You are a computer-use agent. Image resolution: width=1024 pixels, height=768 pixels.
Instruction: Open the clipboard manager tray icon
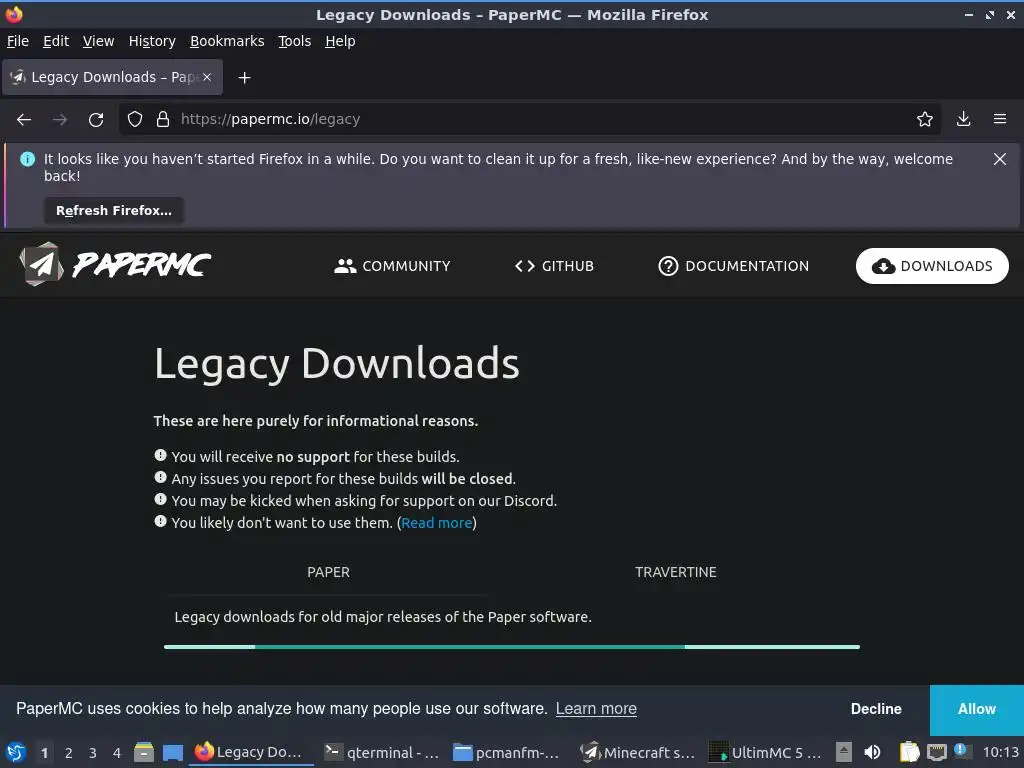click(909, 752)
